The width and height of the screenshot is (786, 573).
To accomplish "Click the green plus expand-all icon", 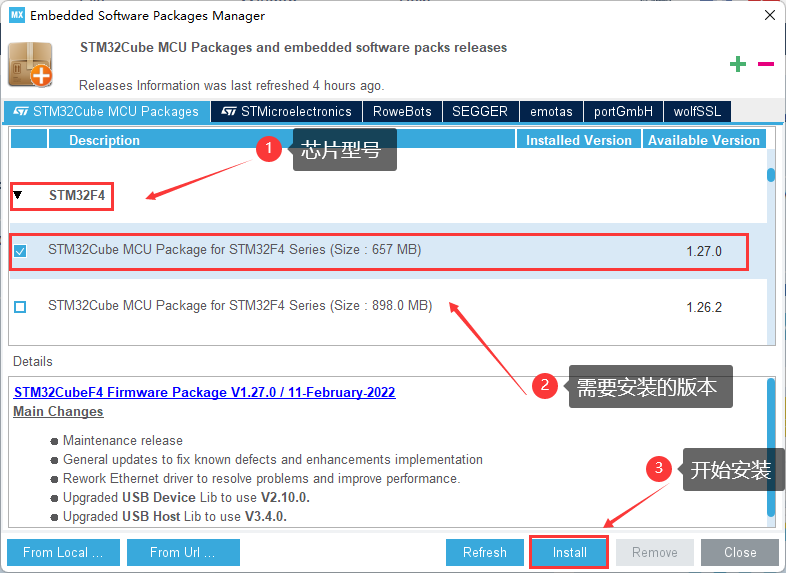I will click(x=737, y=64).
